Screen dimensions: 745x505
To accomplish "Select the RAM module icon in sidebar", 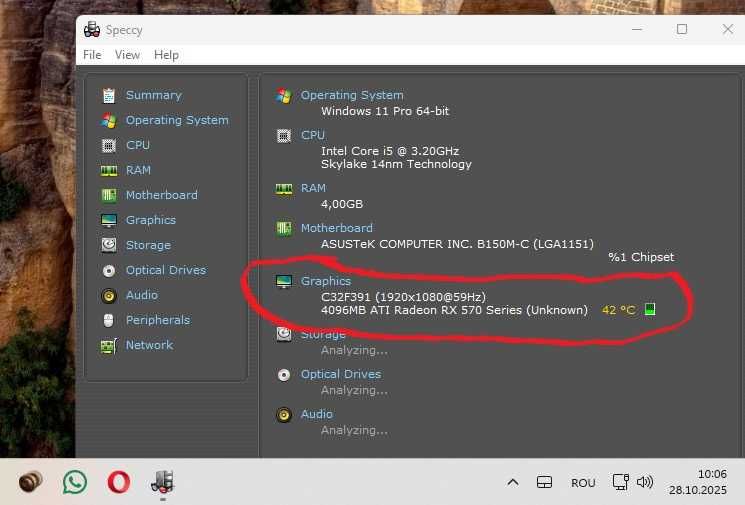I will coord(109,171).
